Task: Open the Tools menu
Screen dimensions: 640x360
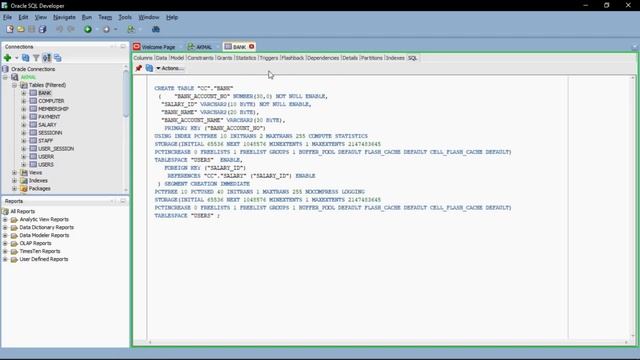Action: (x=125, y=17)
